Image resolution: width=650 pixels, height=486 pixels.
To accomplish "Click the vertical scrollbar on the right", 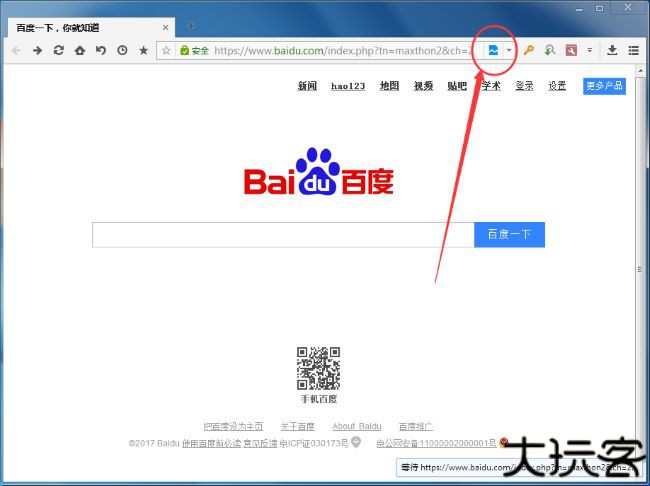I will click(x=640, y=270).
